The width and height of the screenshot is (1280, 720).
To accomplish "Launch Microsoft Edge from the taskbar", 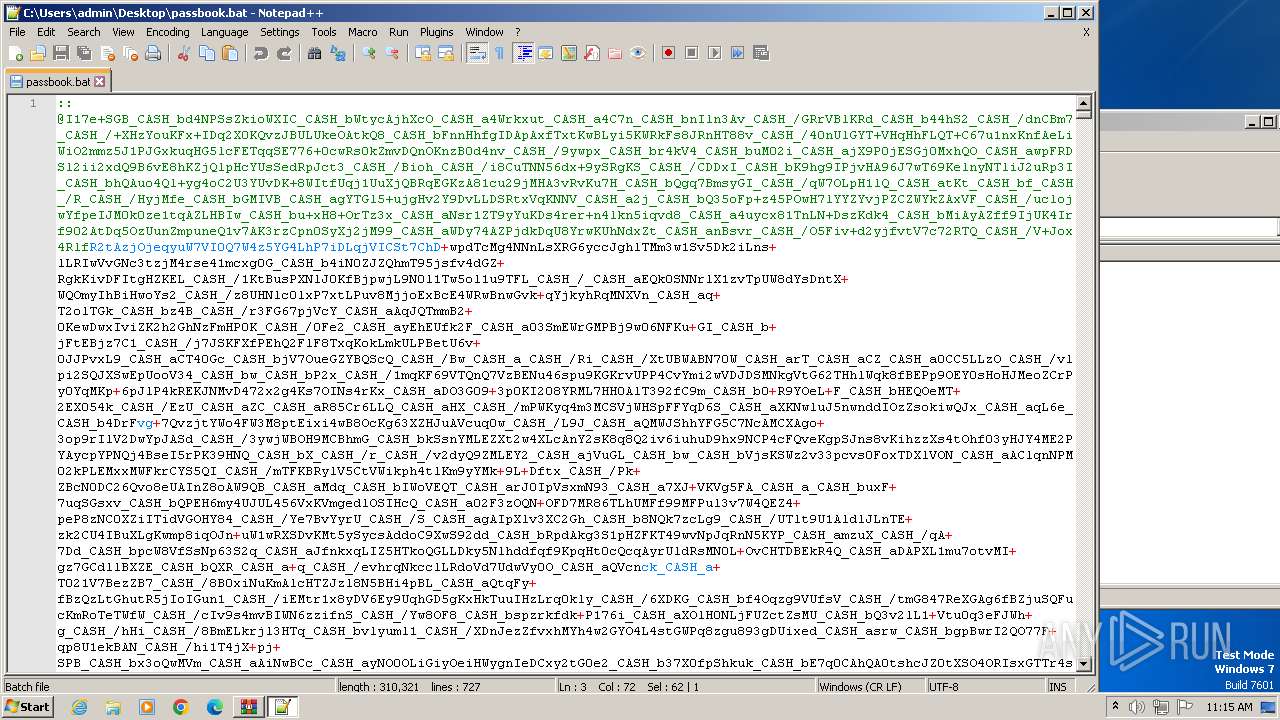I will click(215, 707).
